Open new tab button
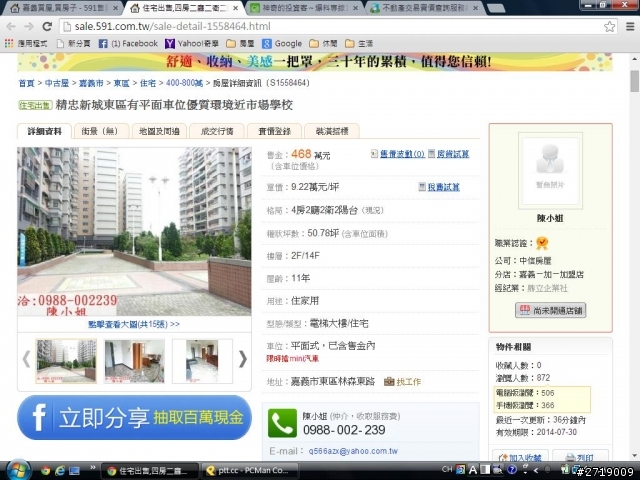Image resolution: width=640 pixels, height=480 pixels. pyautogui.click(x=496, y=8)
